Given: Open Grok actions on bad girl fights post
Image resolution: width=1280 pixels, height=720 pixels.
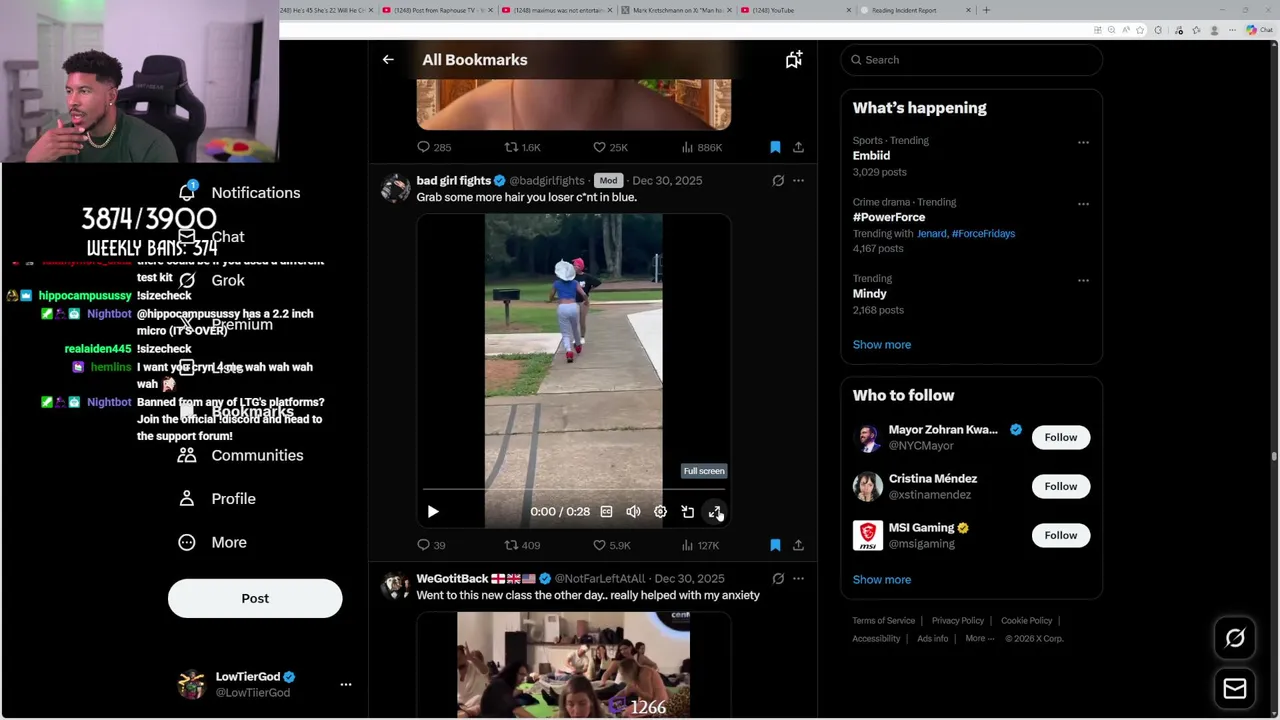Looking at the screenshot, I should click(x=778, y=181).
